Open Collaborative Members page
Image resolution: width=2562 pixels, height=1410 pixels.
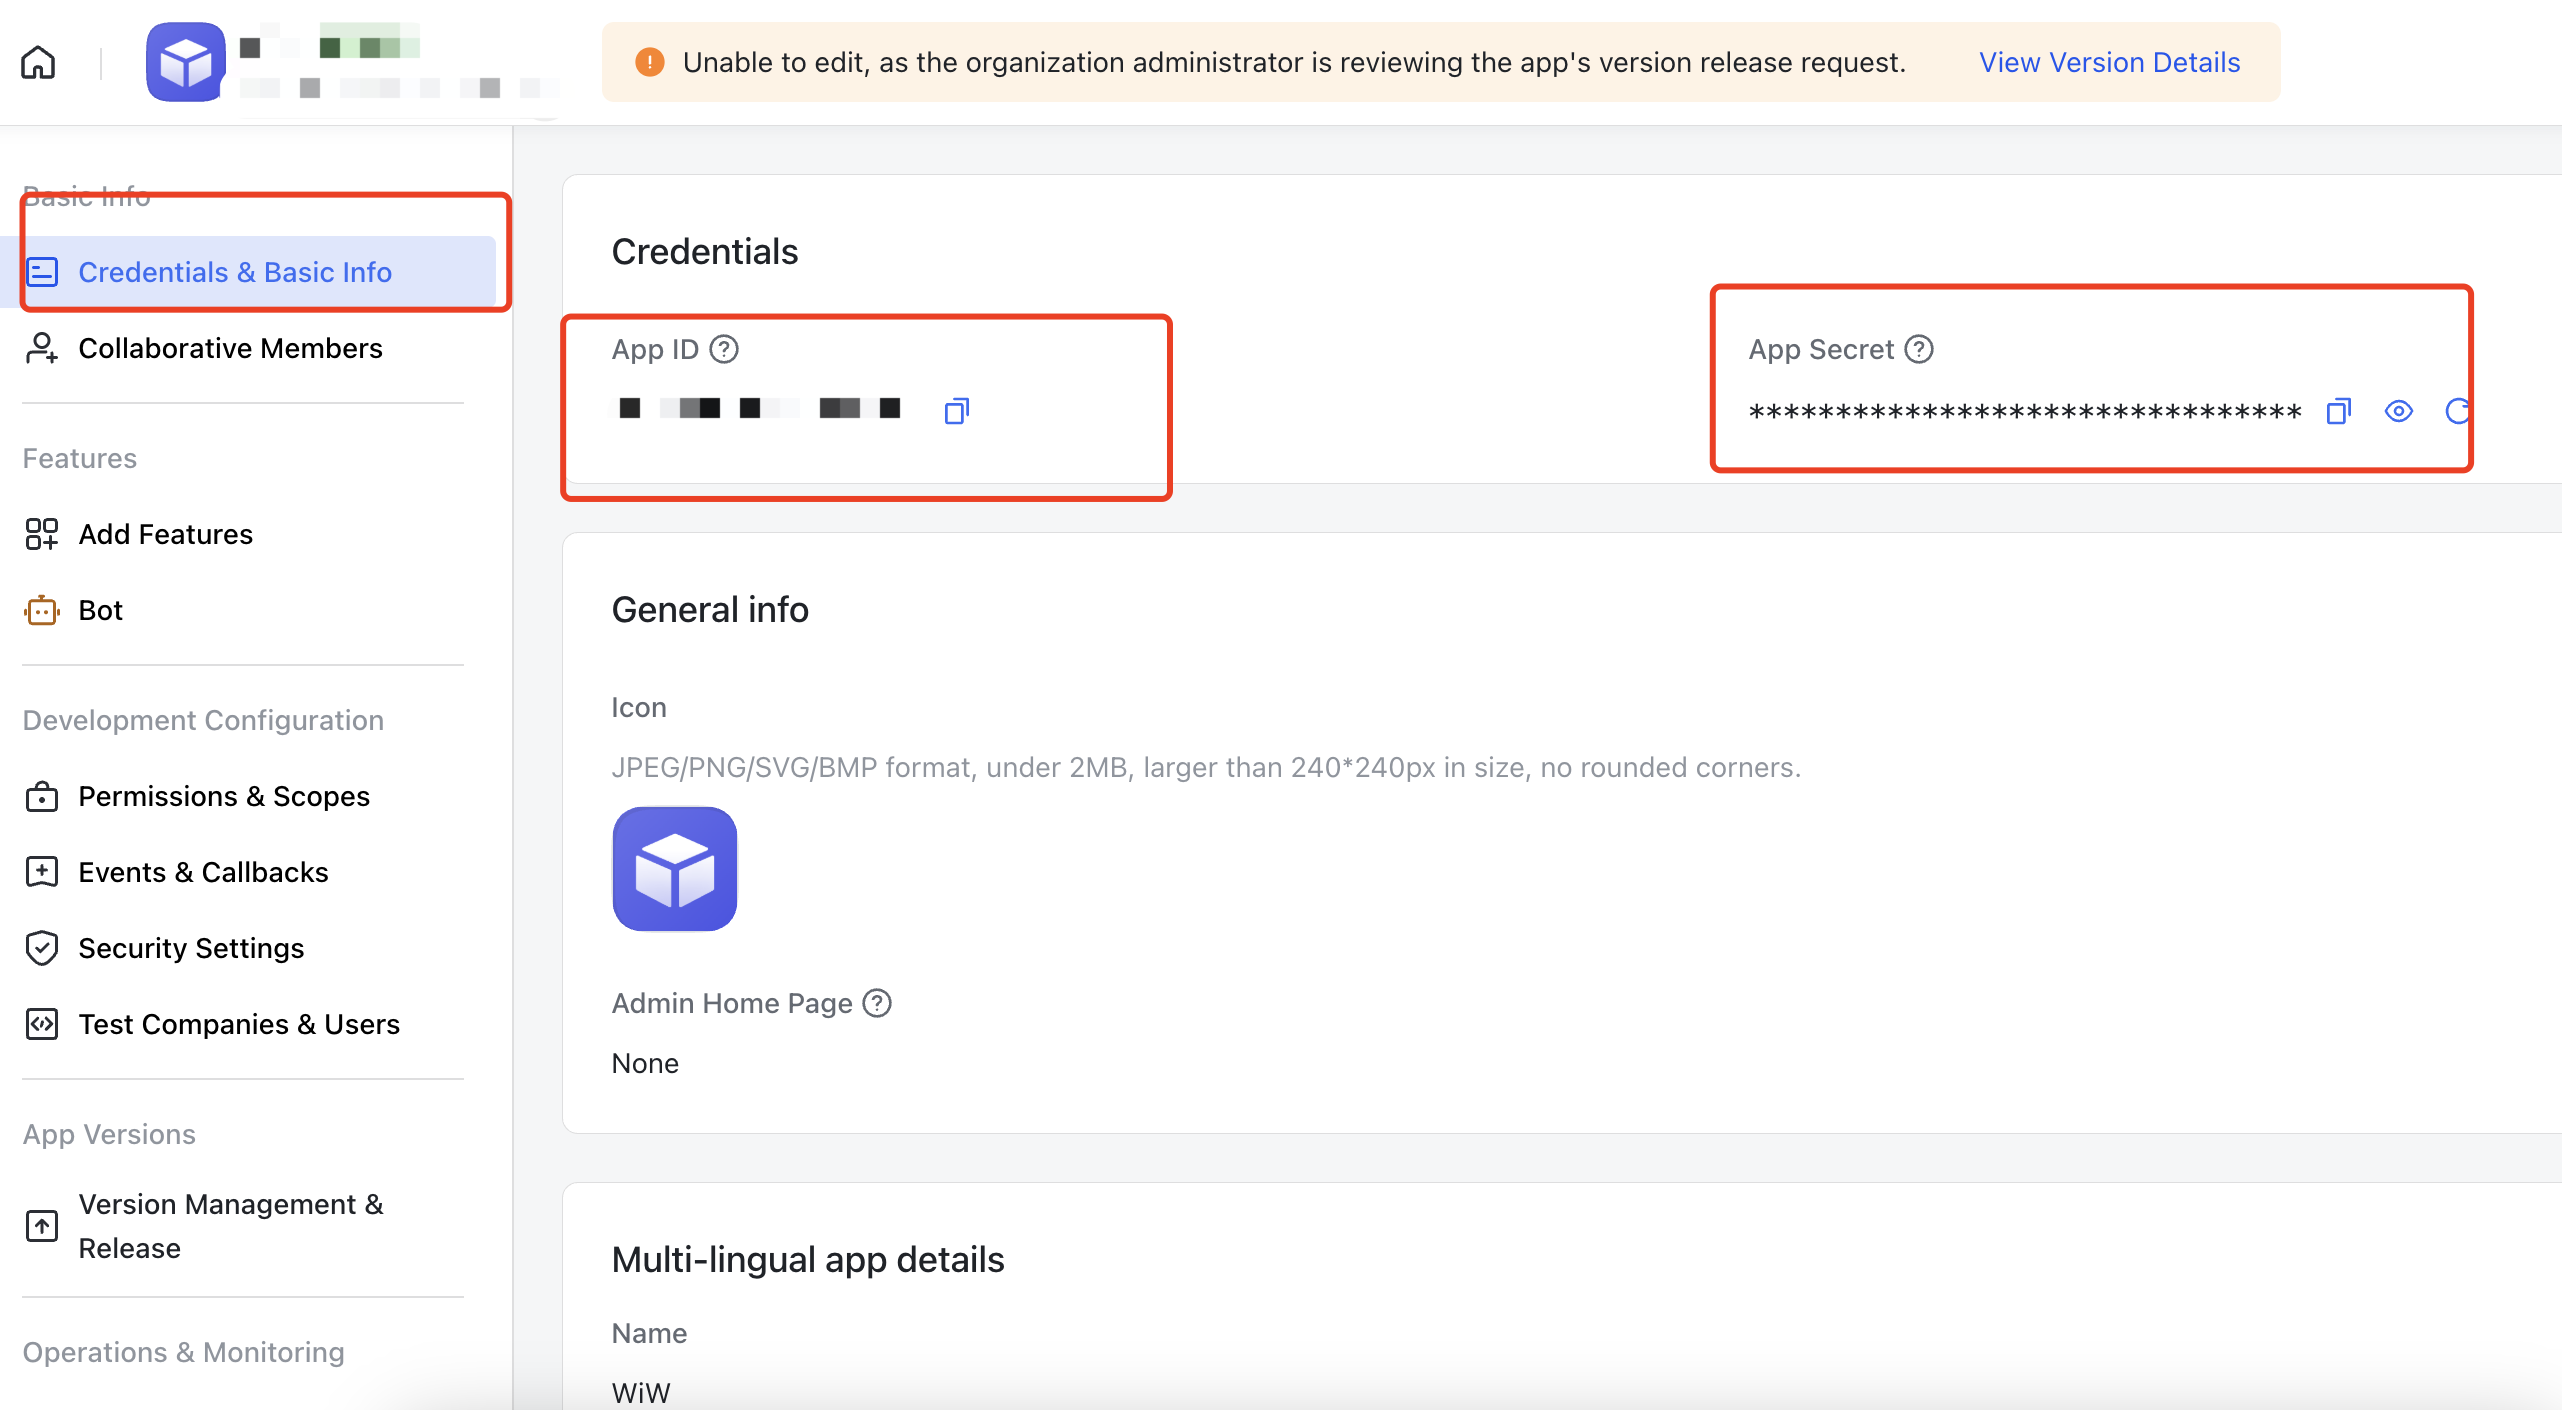230,348
